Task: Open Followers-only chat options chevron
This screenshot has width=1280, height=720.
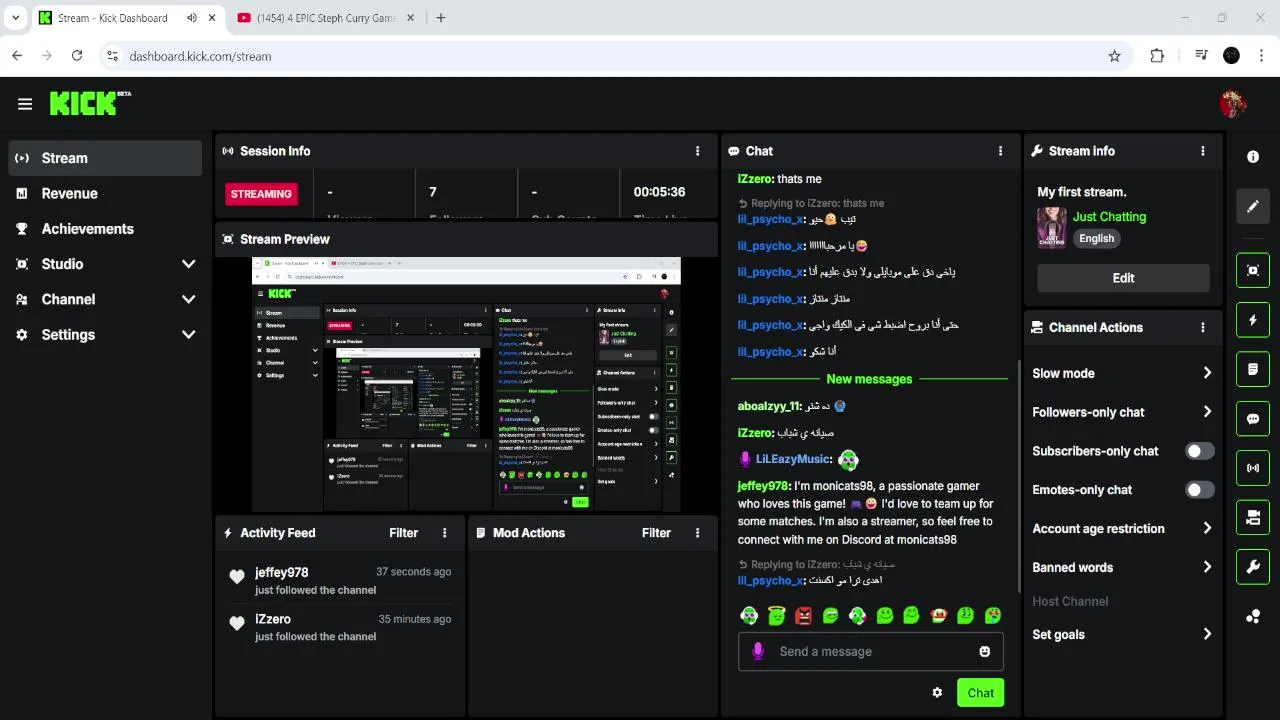Action: point(1207,412)
